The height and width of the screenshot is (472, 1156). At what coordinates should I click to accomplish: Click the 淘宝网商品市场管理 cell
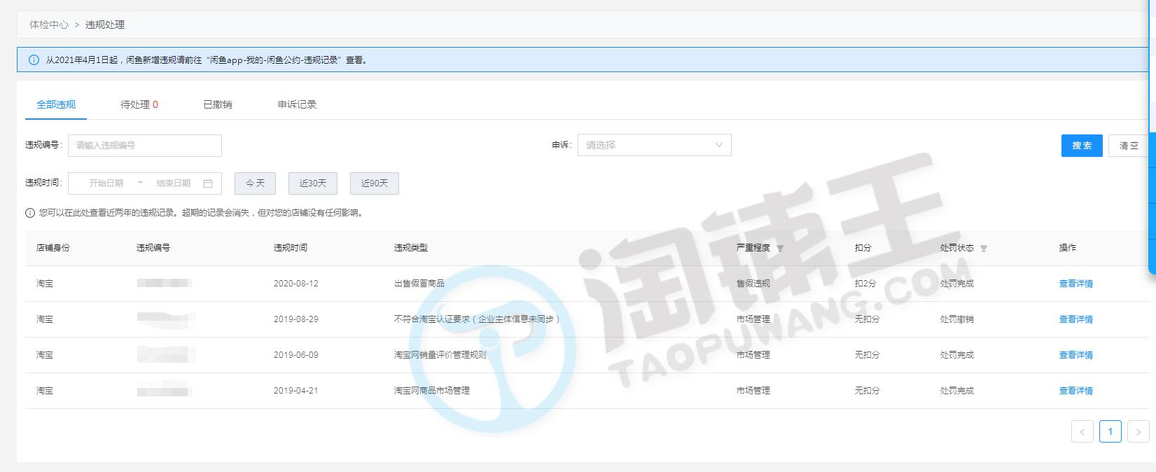point(432,391)
